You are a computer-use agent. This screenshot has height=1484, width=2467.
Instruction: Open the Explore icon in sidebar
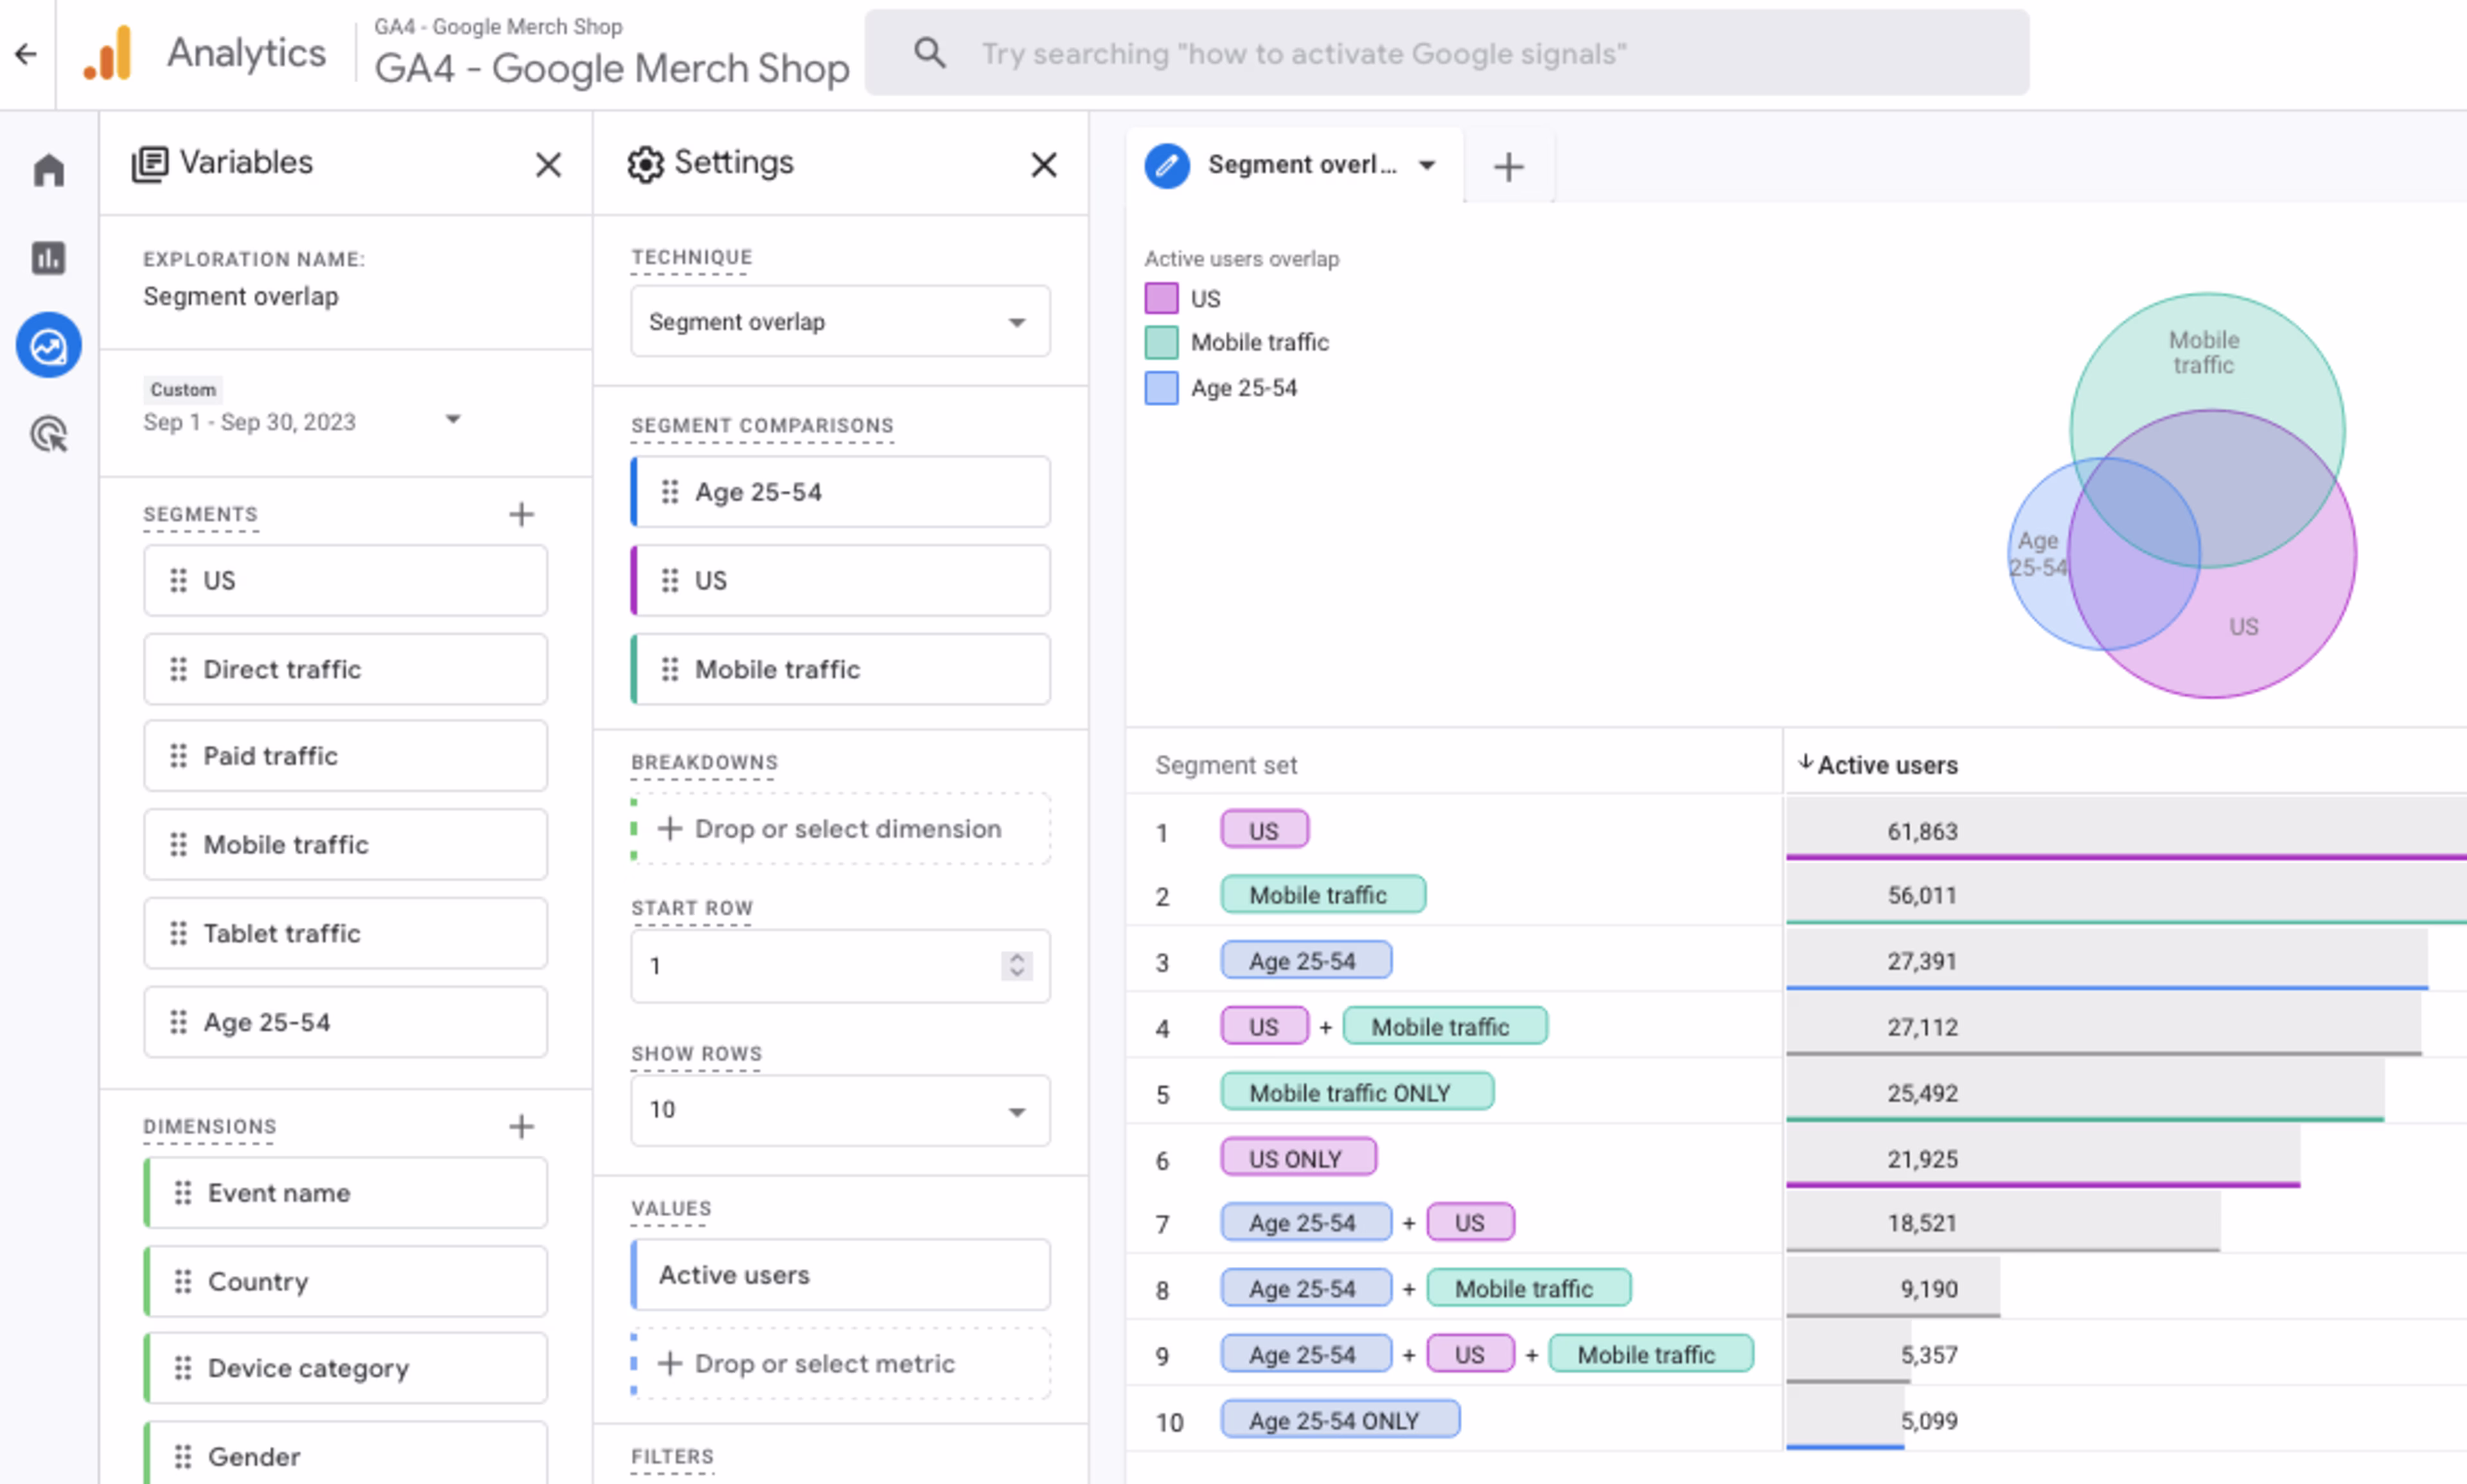pyautogui.click(x=48, y=346)
